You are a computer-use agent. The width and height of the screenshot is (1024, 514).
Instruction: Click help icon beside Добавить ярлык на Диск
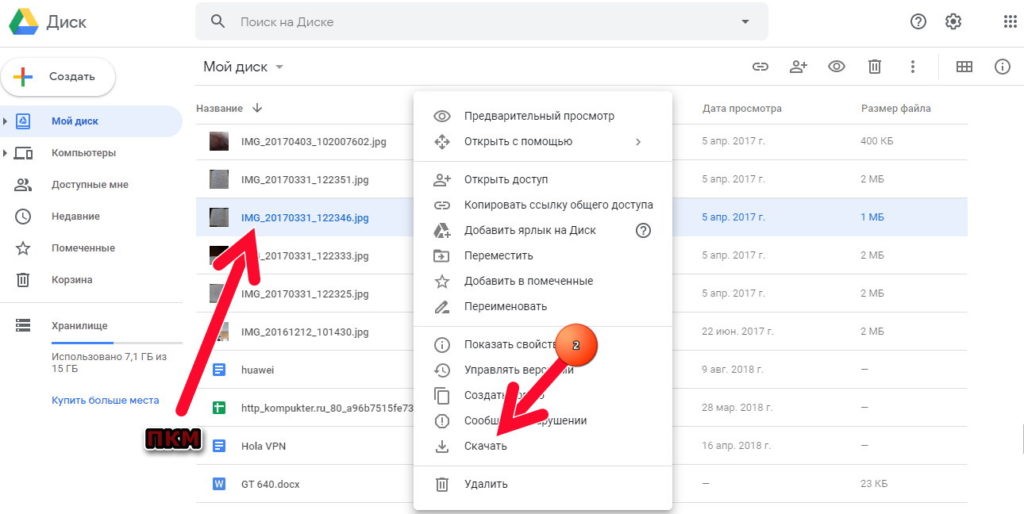643,231
